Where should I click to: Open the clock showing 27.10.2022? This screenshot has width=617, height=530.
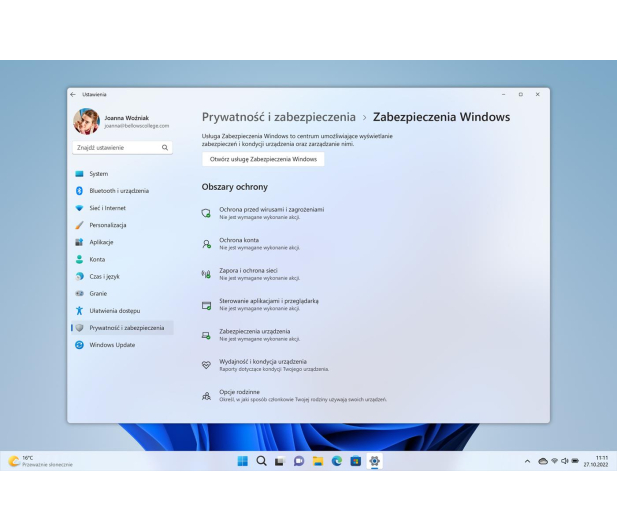pyautogui.click(x=595, y=461)
